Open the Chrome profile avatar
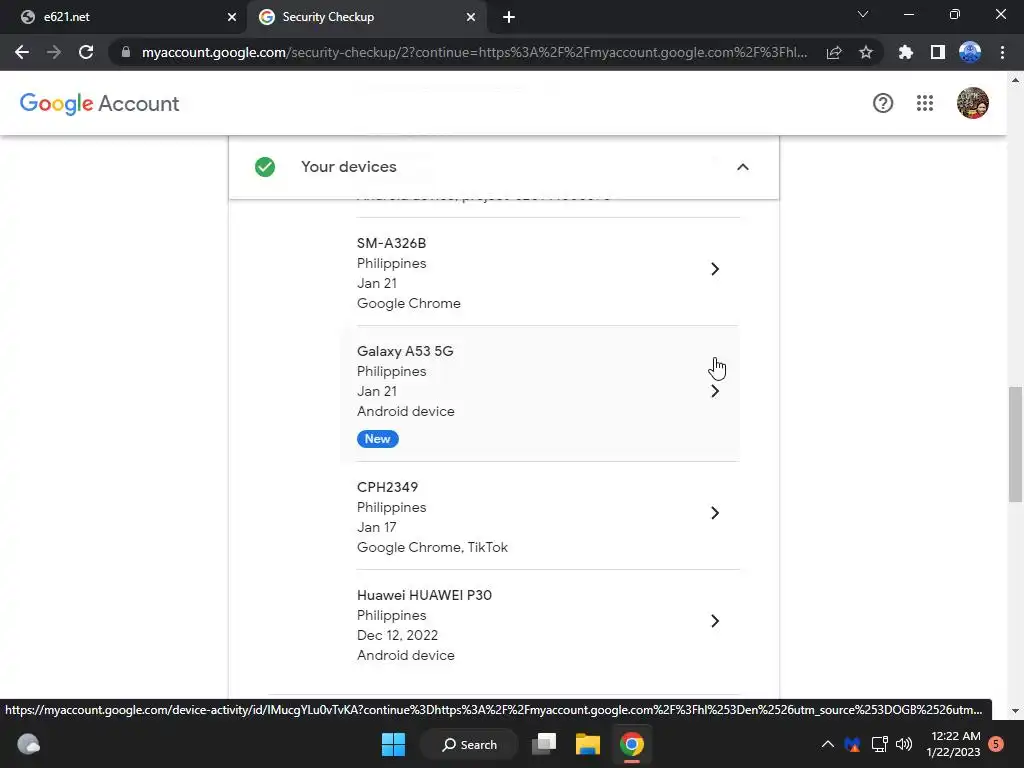The image size is (1024, 768). (970, 52)
